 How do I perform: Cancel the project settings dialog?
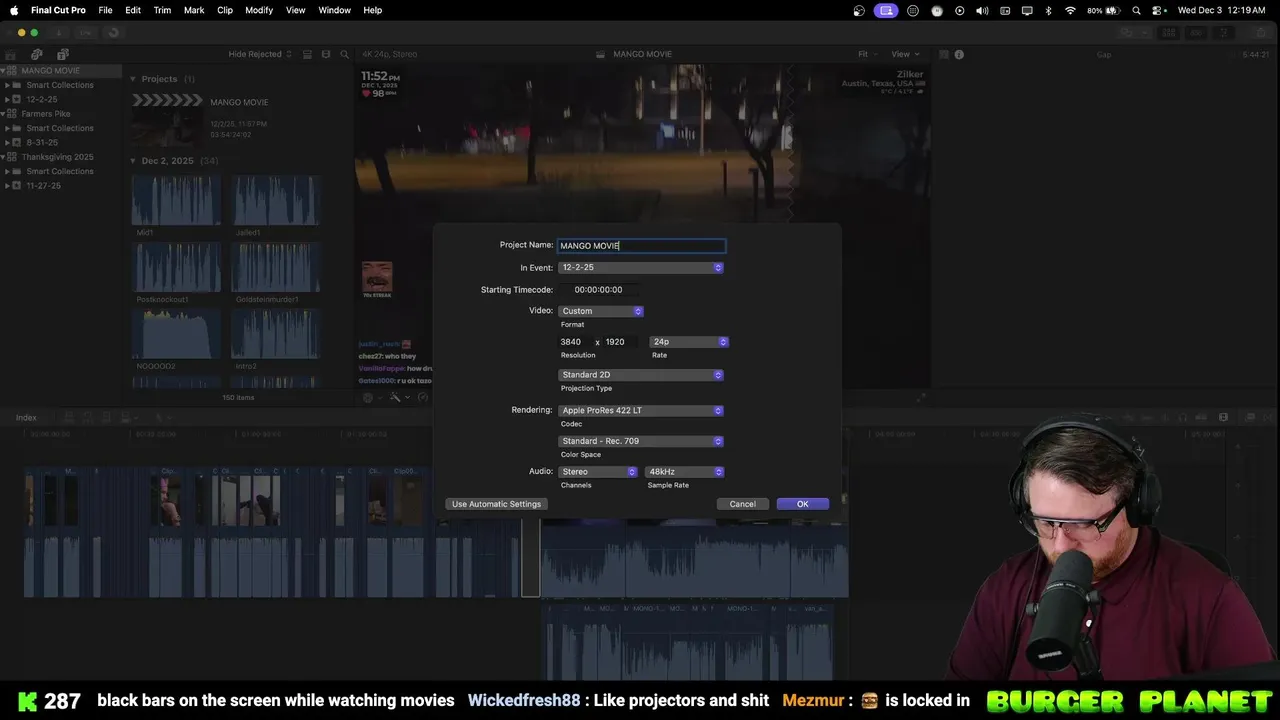742,504
